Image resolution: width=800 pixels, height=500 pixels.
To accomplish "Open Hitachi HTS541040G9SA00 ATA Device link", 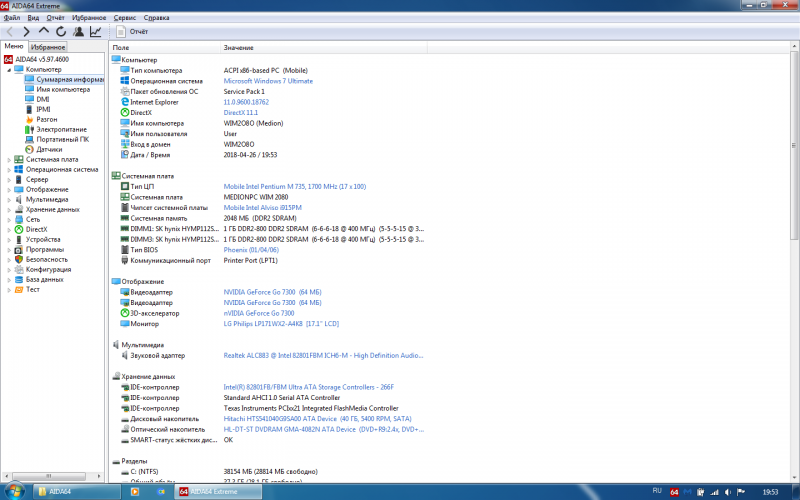I will pyautogui.click(x=317, y=418).
